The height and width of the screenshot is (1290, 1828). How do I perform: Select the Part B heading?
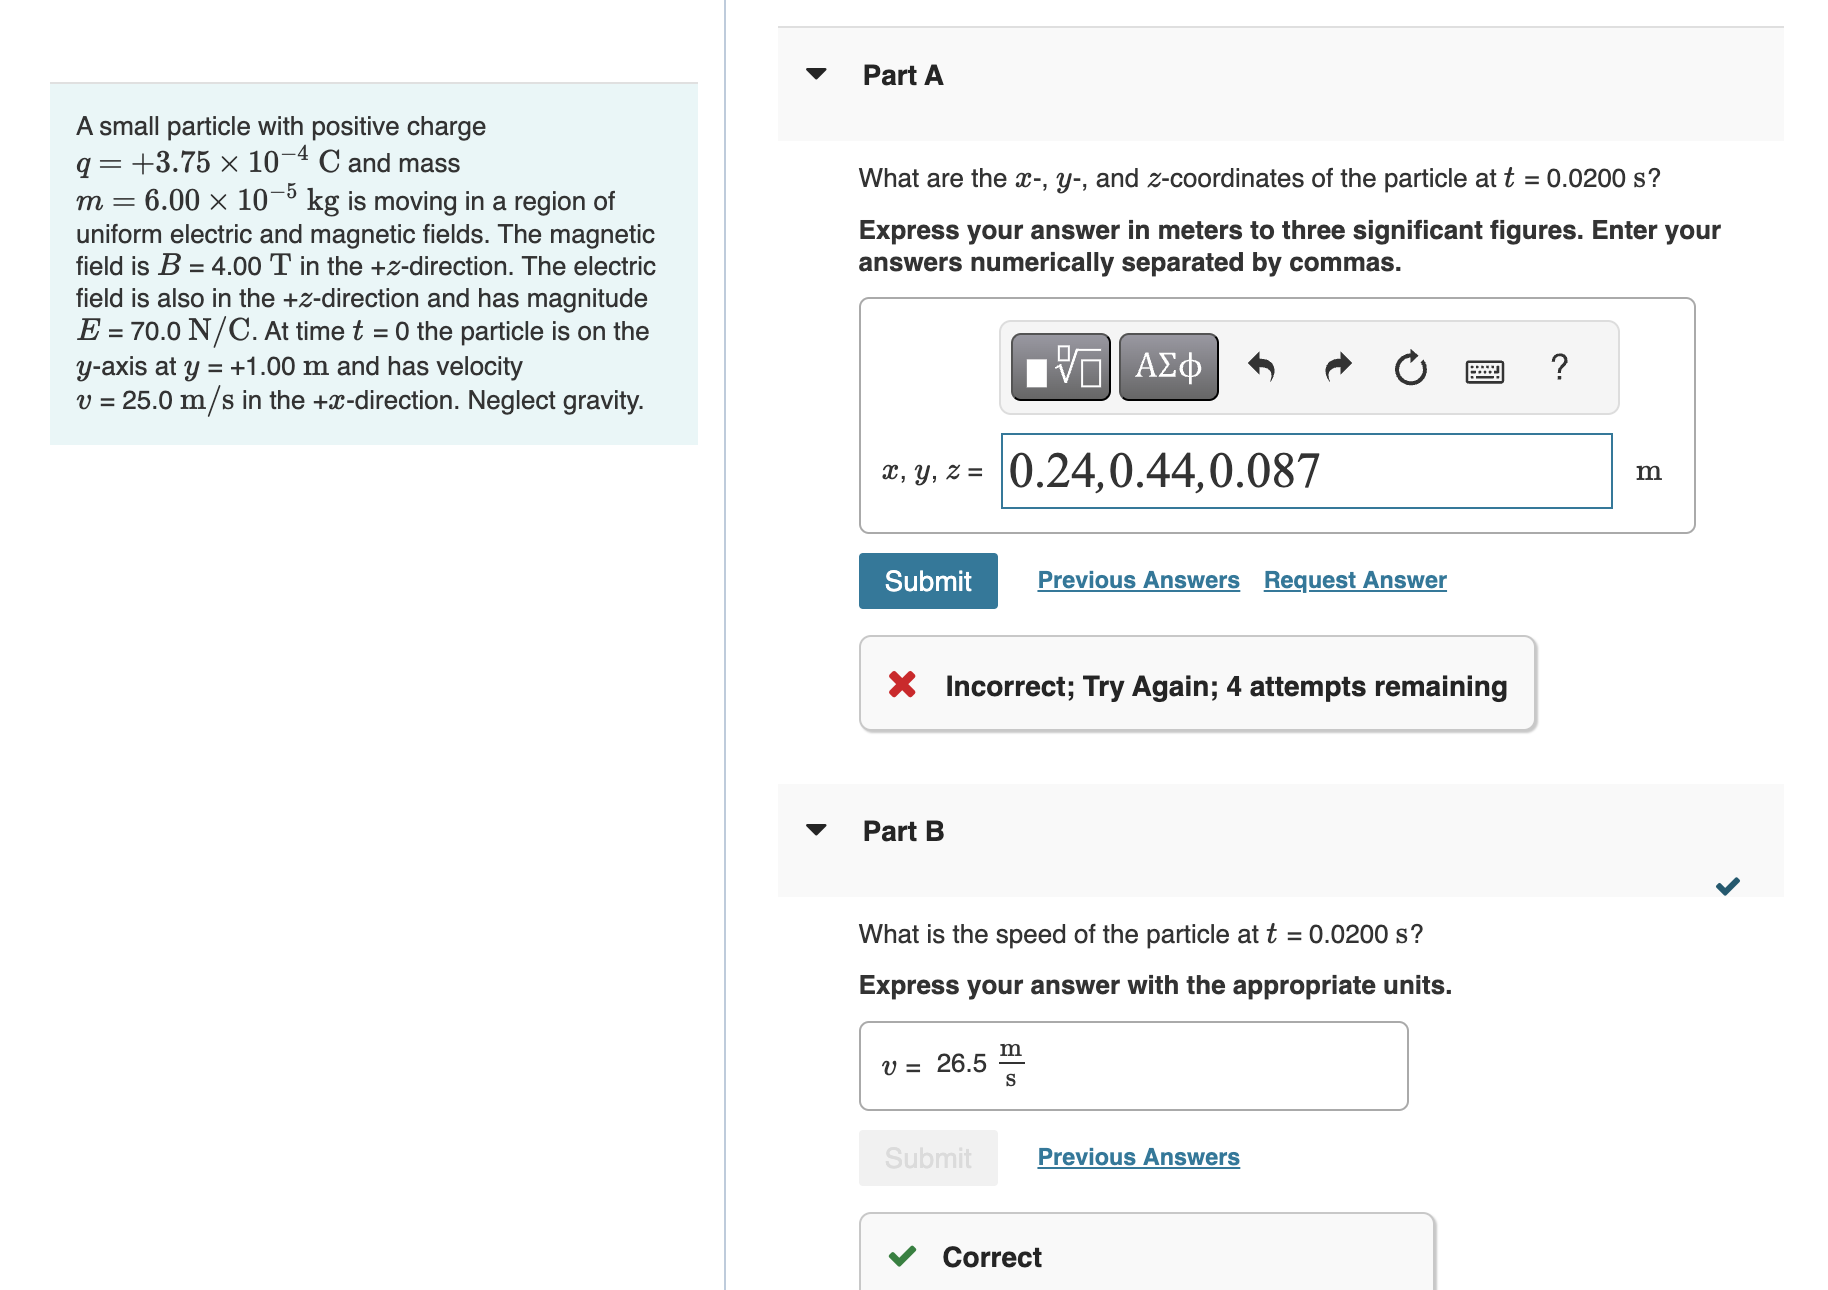(x=902, y=830)
